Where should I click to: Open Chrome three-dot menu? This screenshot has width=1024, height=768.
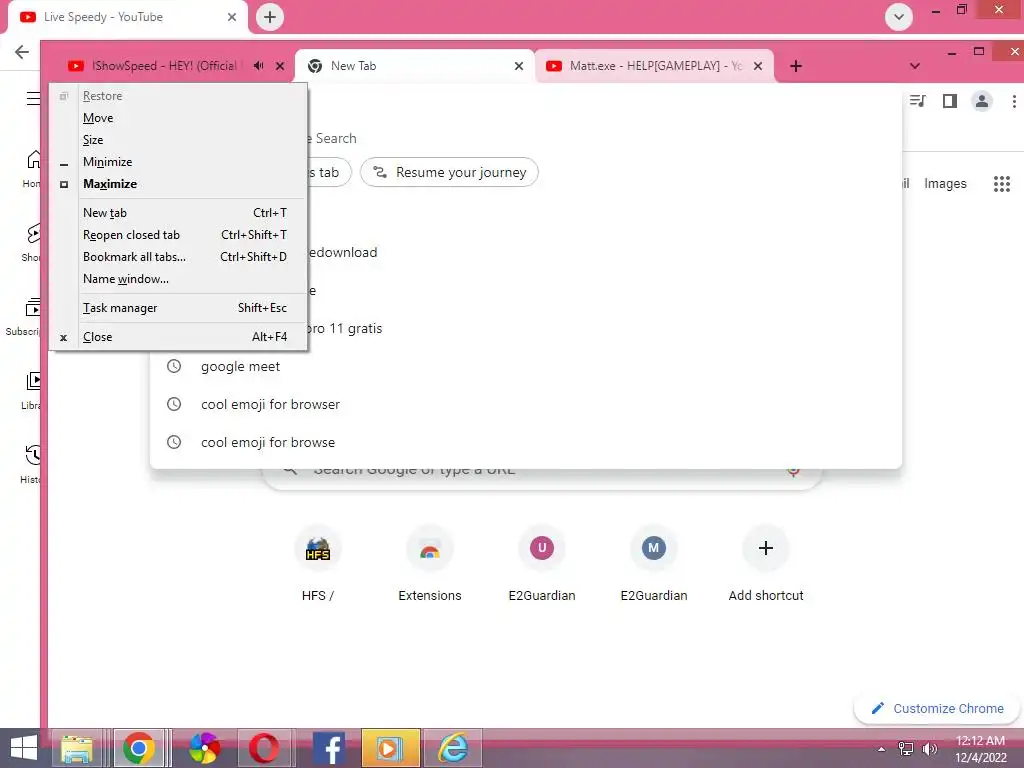tap(1014, 101)
